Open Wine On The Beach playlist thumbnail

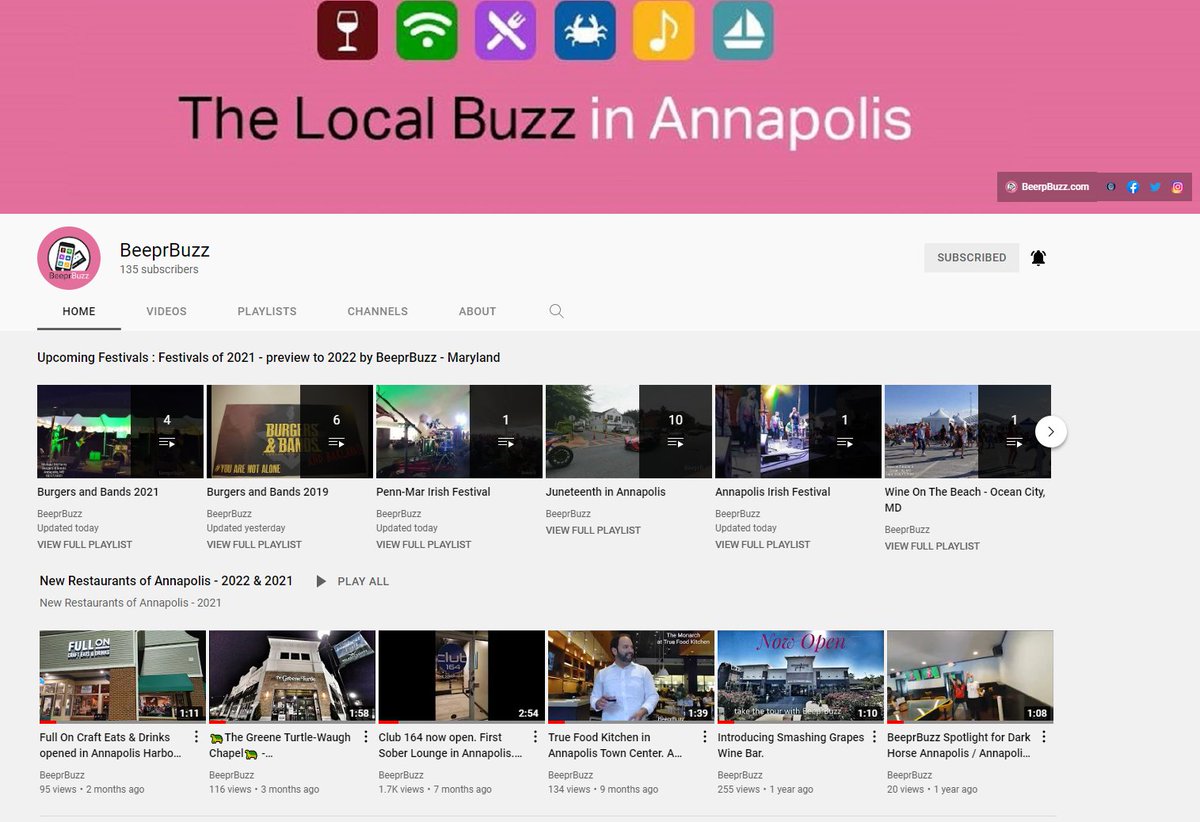[x=968, y=431]
